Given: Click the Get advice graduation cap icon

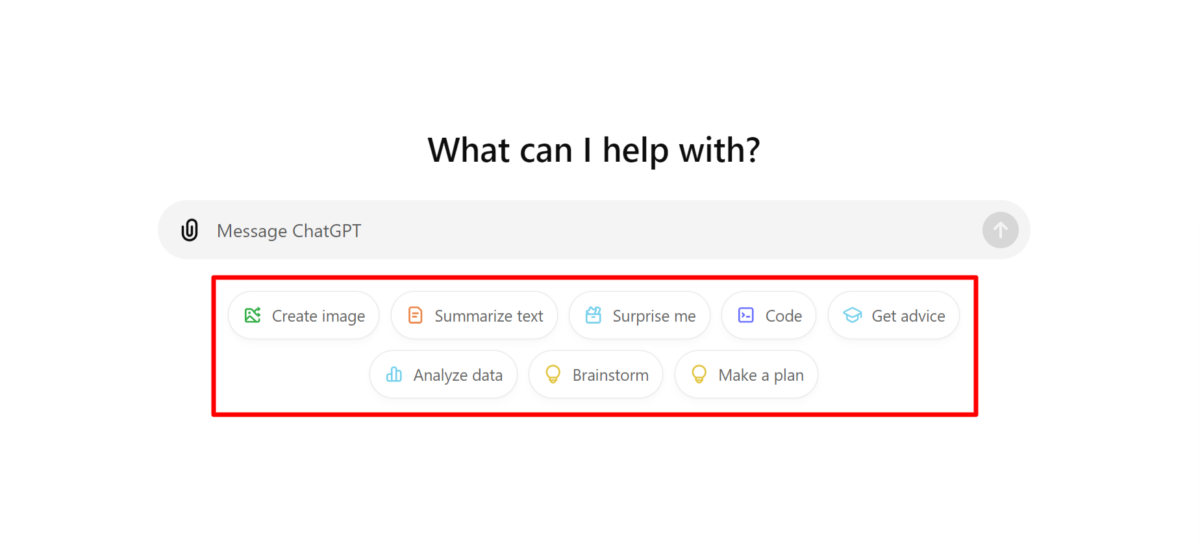Looking at the screenshot, I should [x=852, y=316].
